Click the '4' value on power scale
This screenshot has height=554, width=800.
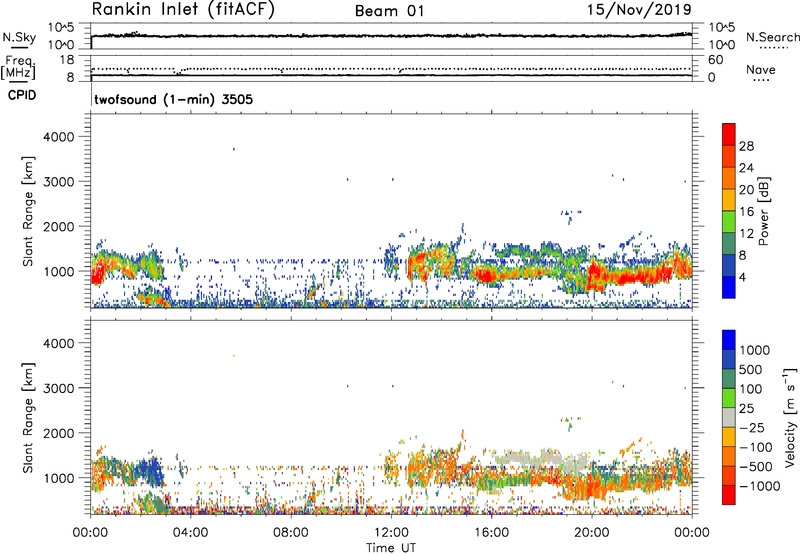[x=743, y=278]
